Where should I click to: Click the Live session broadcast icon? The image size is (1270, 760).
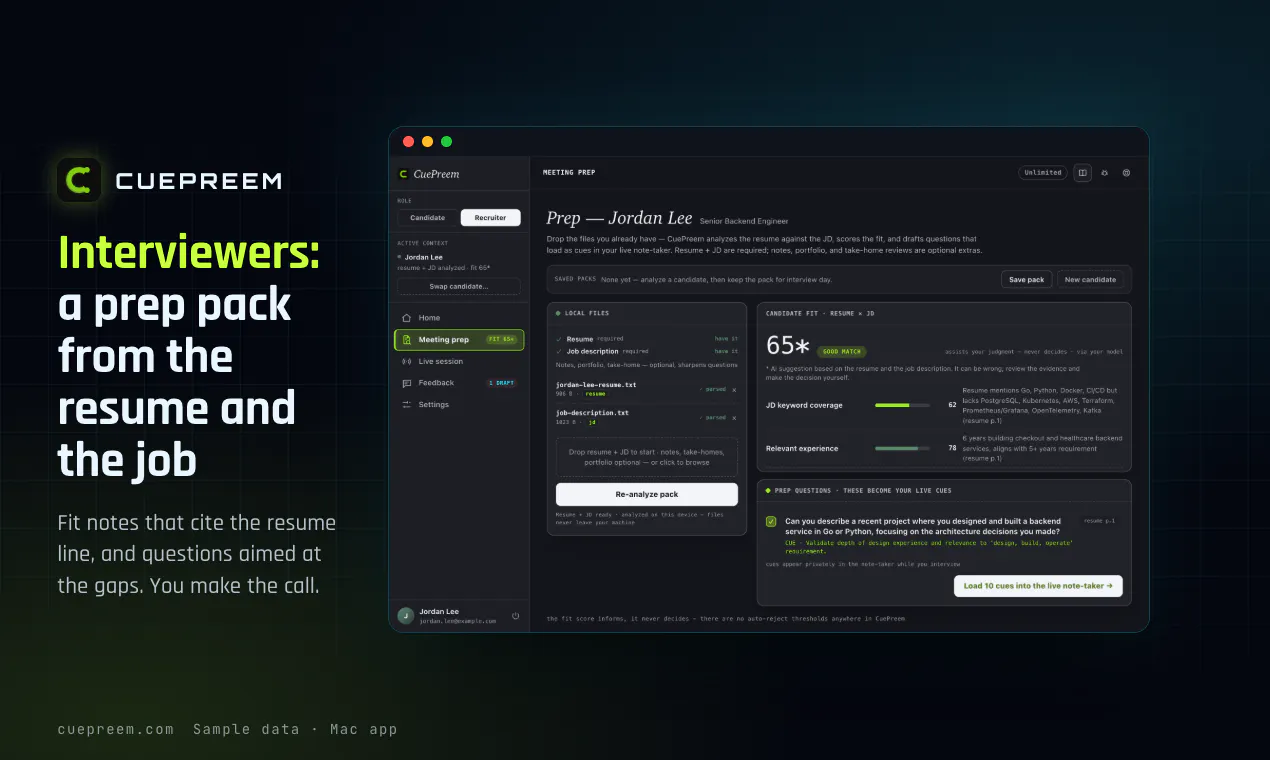(406, 362)
